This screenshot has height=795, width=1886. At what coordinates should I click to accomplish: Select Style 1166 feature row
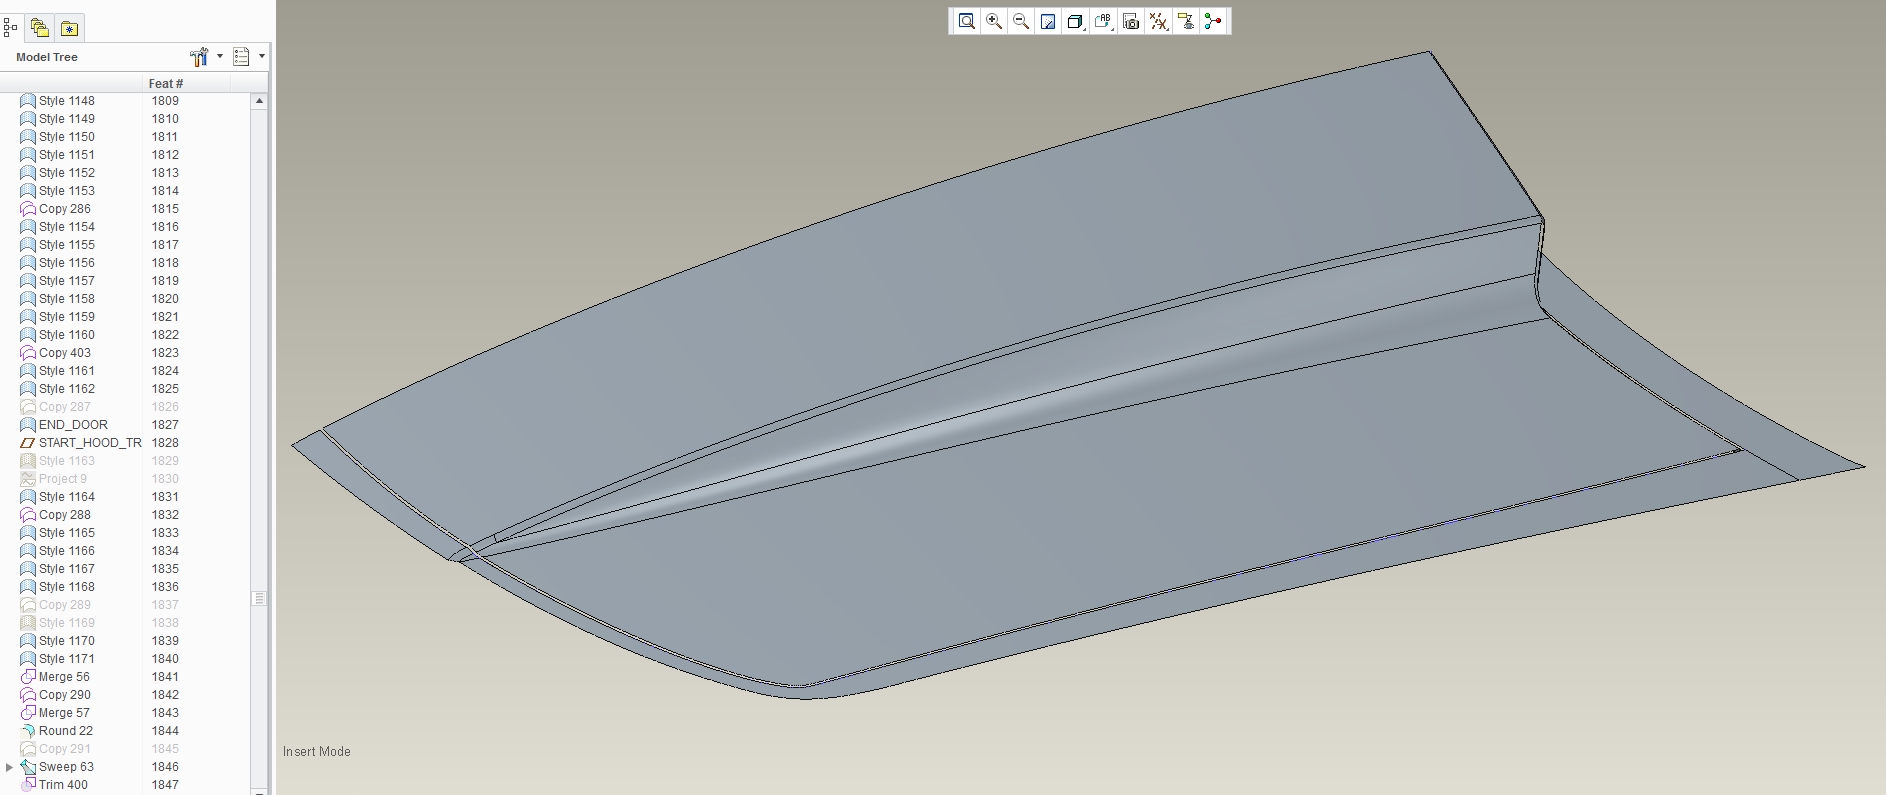(67, 551)
